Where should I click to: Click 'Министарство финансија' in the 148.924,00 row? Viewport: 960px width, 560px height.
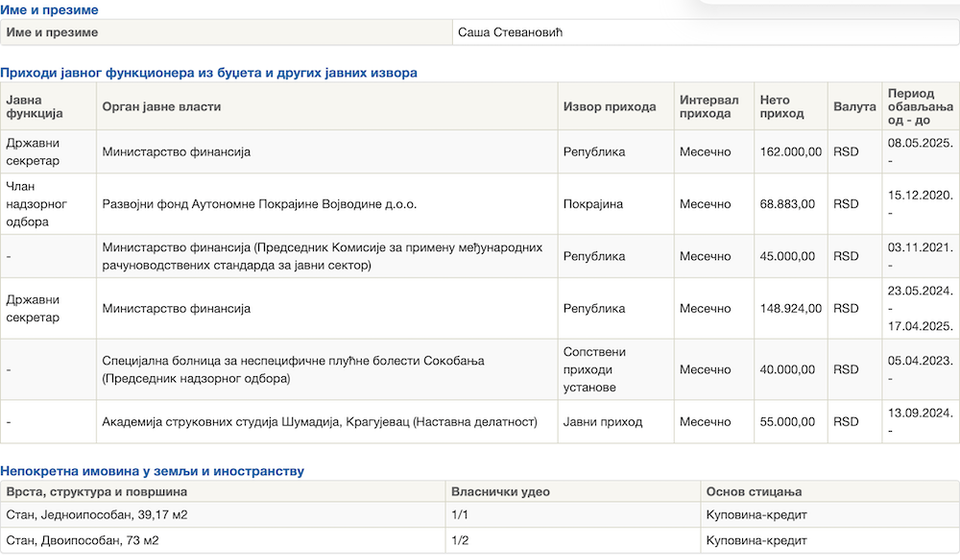click(176, 308)
